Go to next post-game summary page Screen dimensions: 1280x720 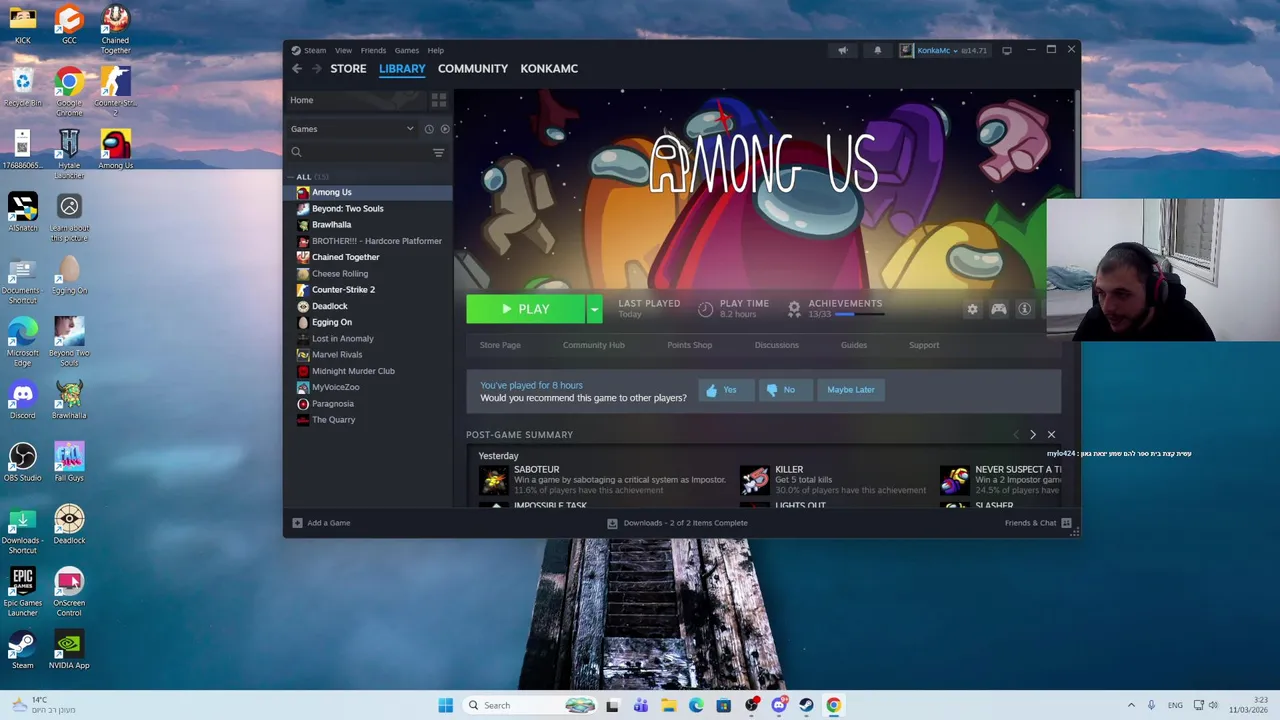pyautogui.click(x=1033, y=435)
